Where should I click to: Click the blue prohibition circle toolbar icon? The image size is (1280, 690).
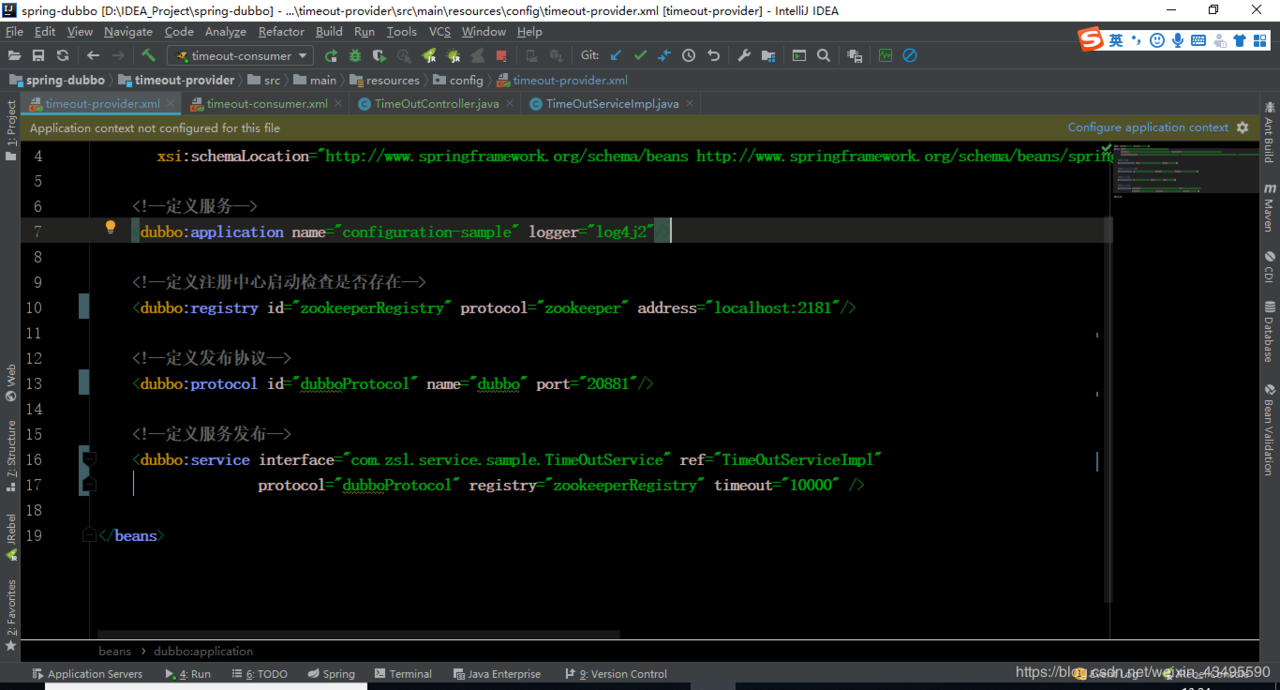pyautogui.click(x=910, y=56)
